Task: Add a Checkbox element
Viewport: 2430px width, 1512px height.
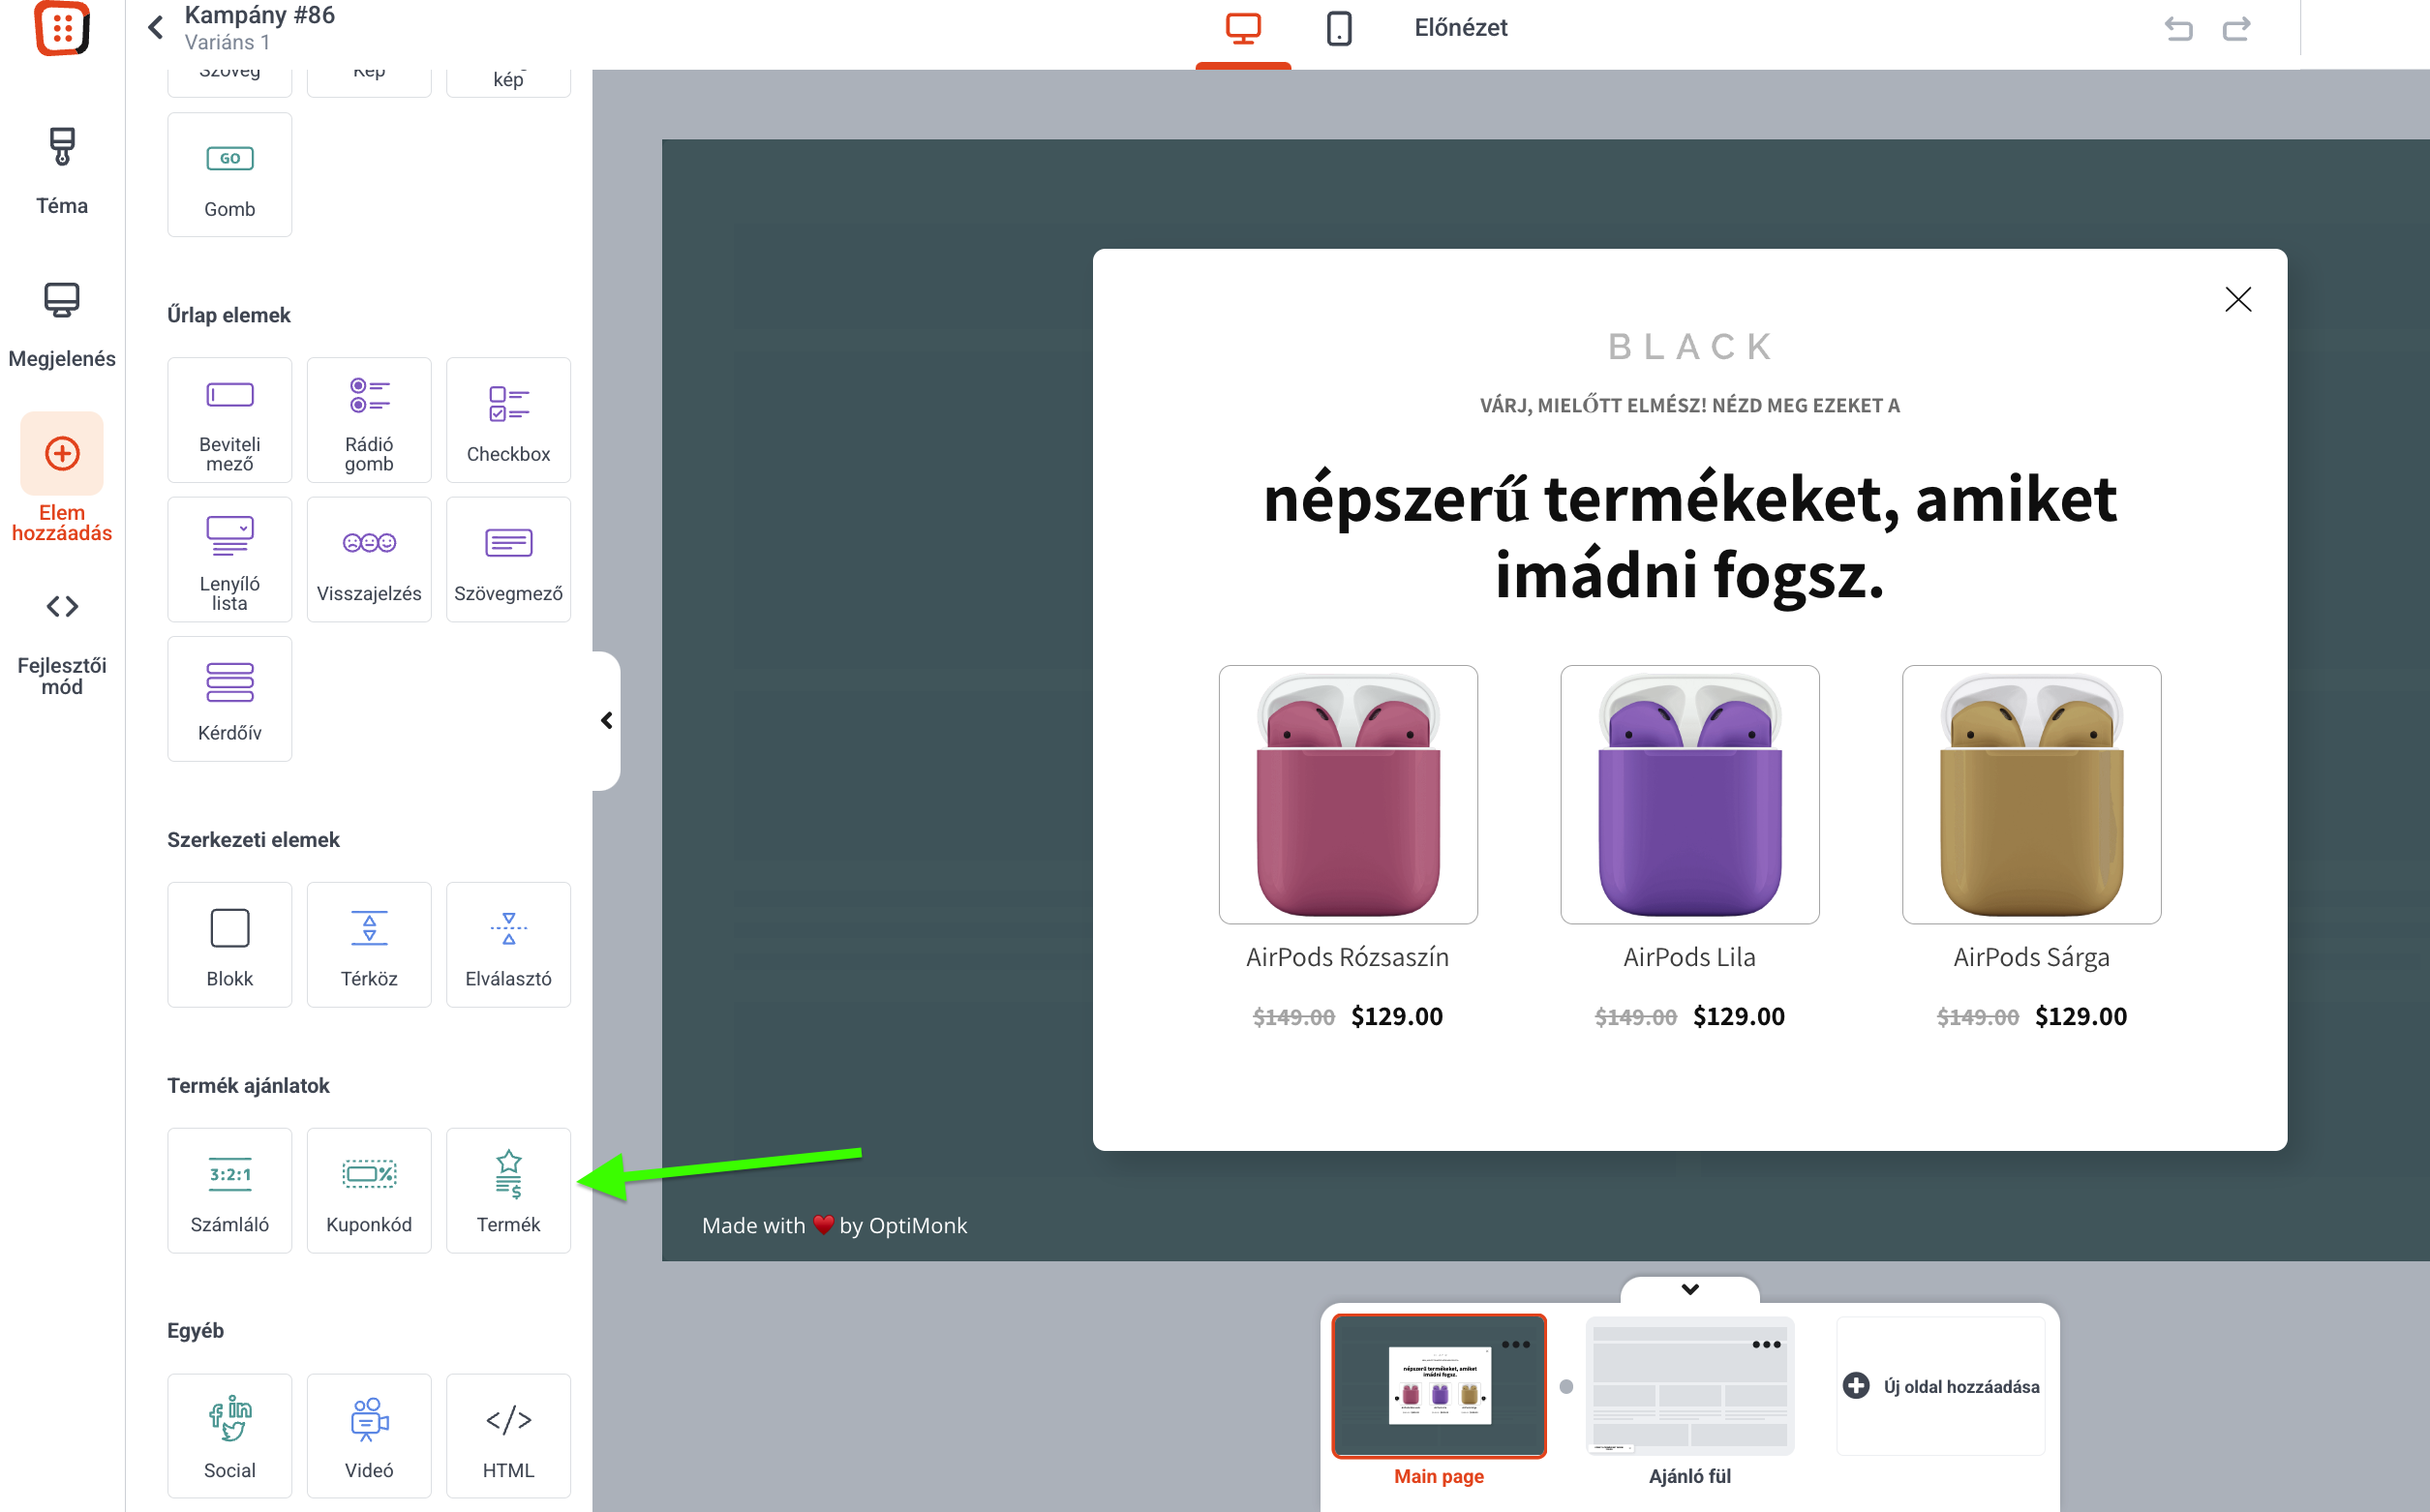Action: [508, 420]
